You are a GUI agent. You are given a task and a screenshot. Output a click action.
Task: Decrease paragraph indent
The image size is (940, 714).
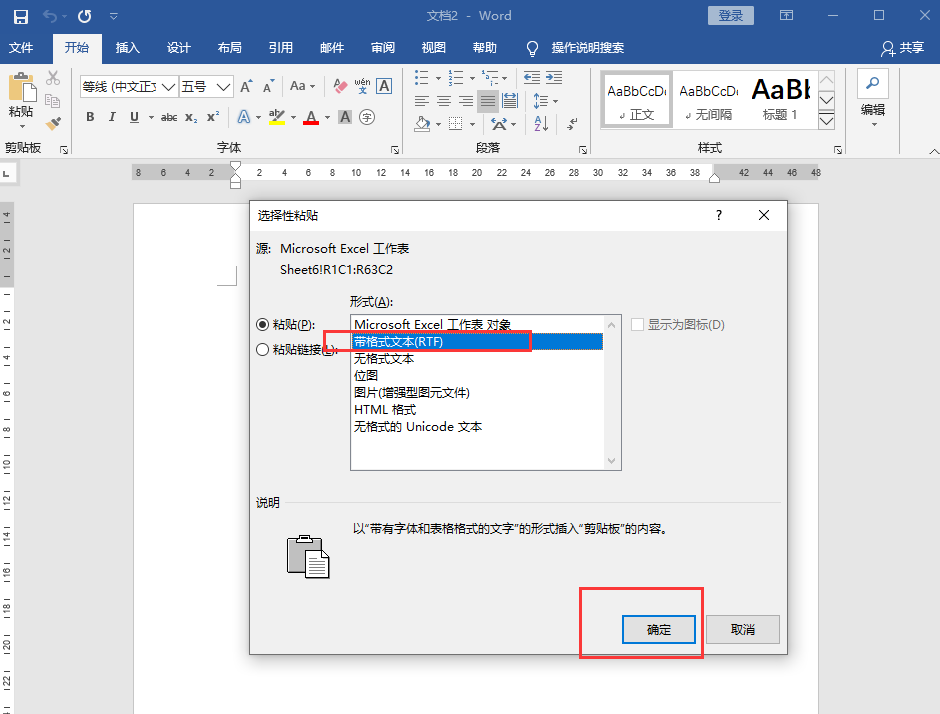532,77
